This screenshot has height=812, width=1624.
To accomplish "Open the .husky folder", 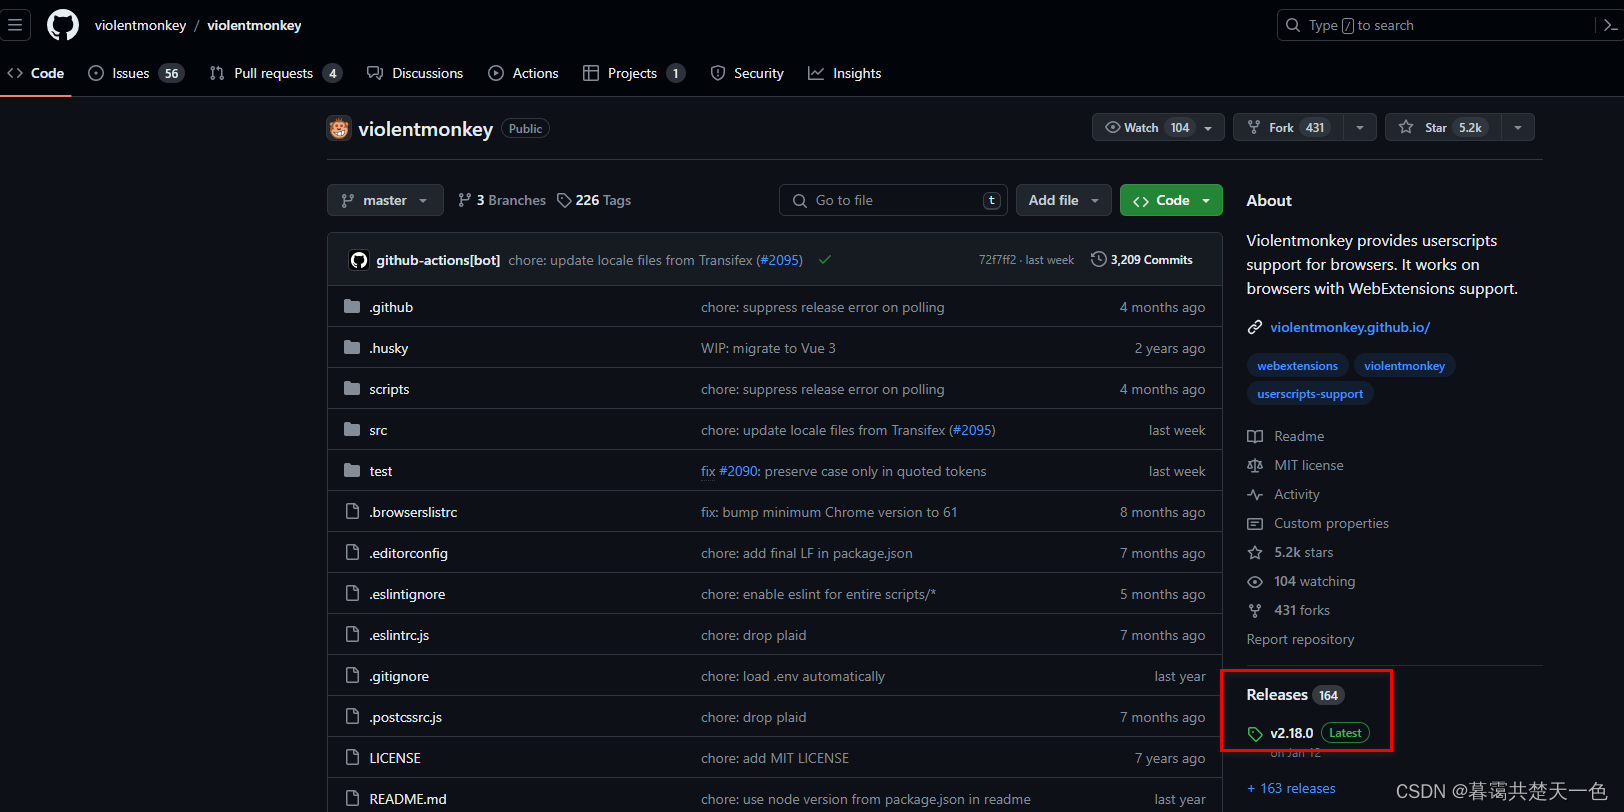I will (389, 348).
